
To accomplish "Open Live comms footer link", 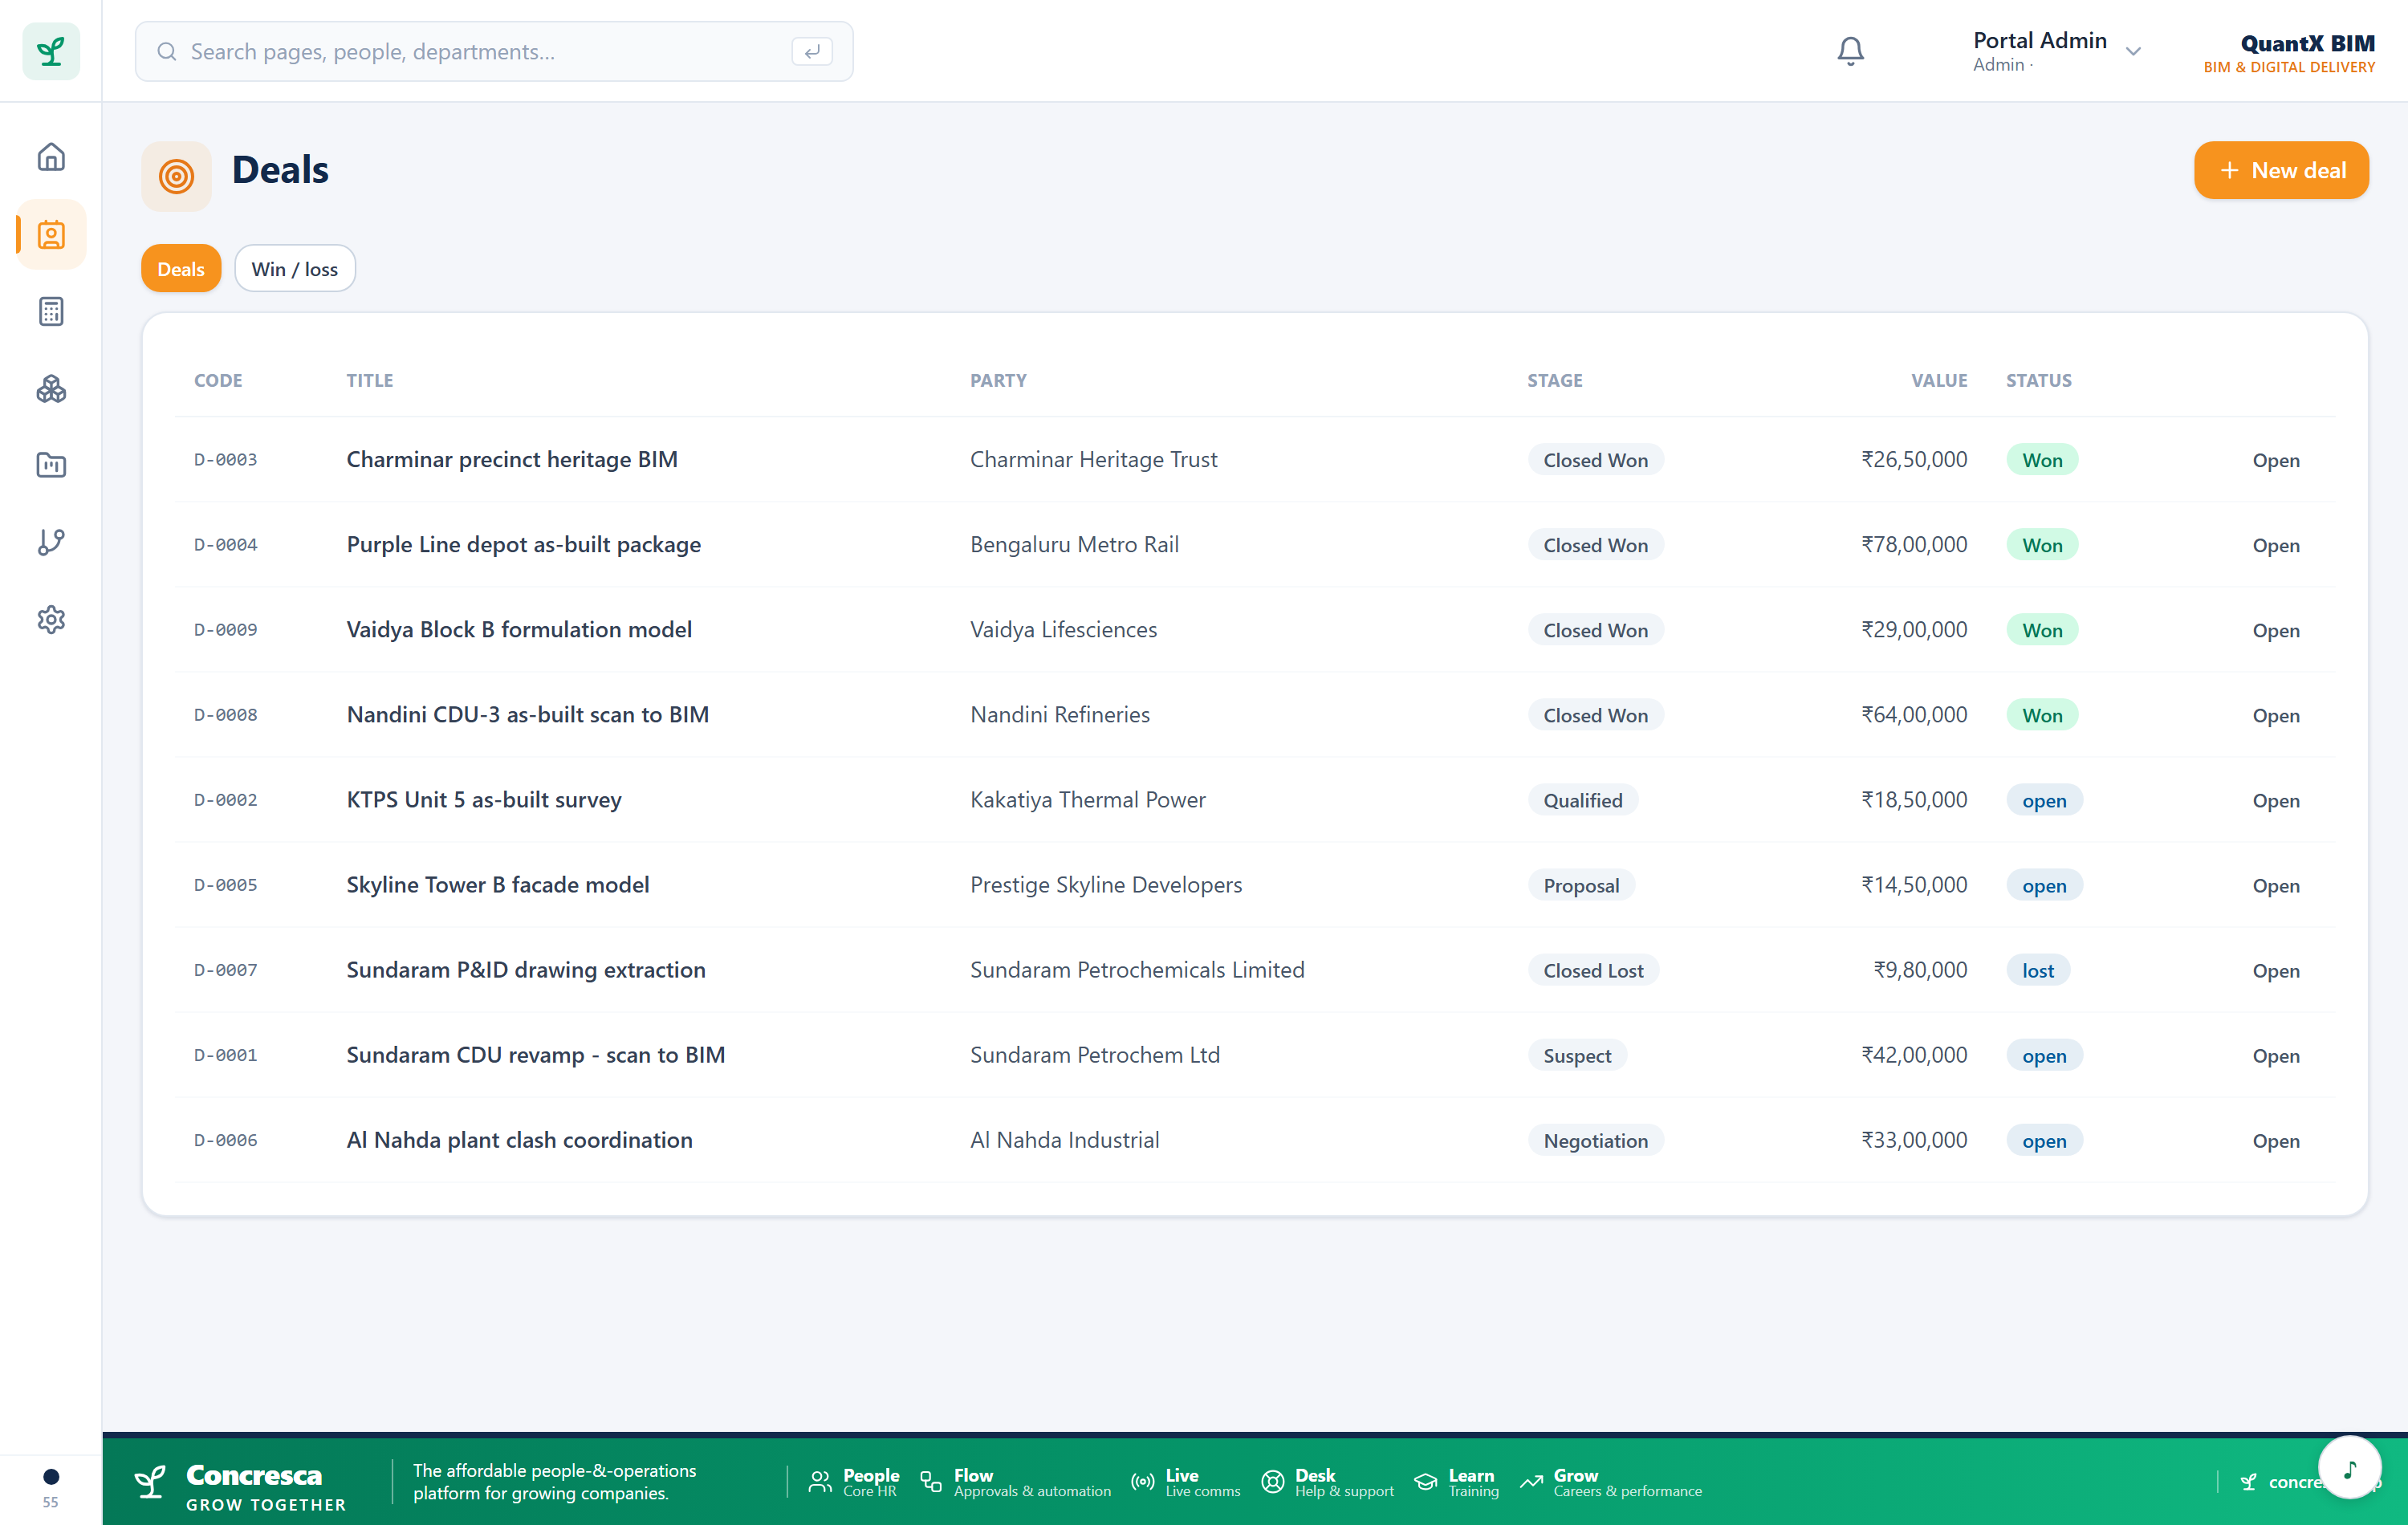I will pos(1186,1482).
